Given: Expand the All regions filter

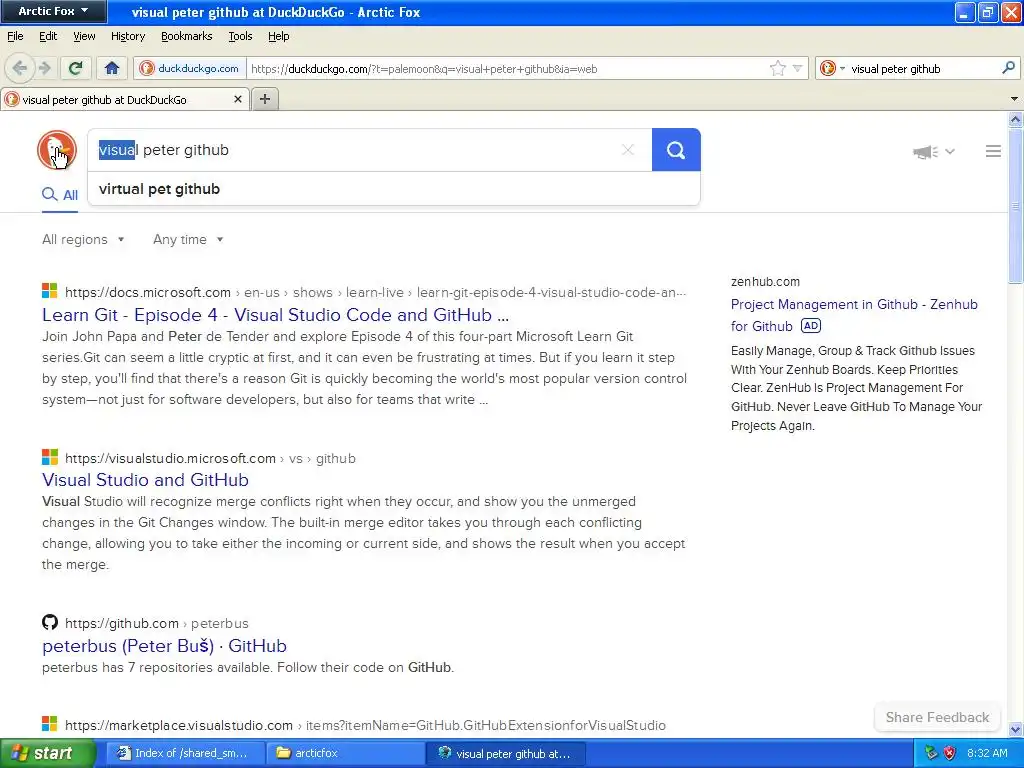Looking at the screenshot, I should tap(83, 240).
